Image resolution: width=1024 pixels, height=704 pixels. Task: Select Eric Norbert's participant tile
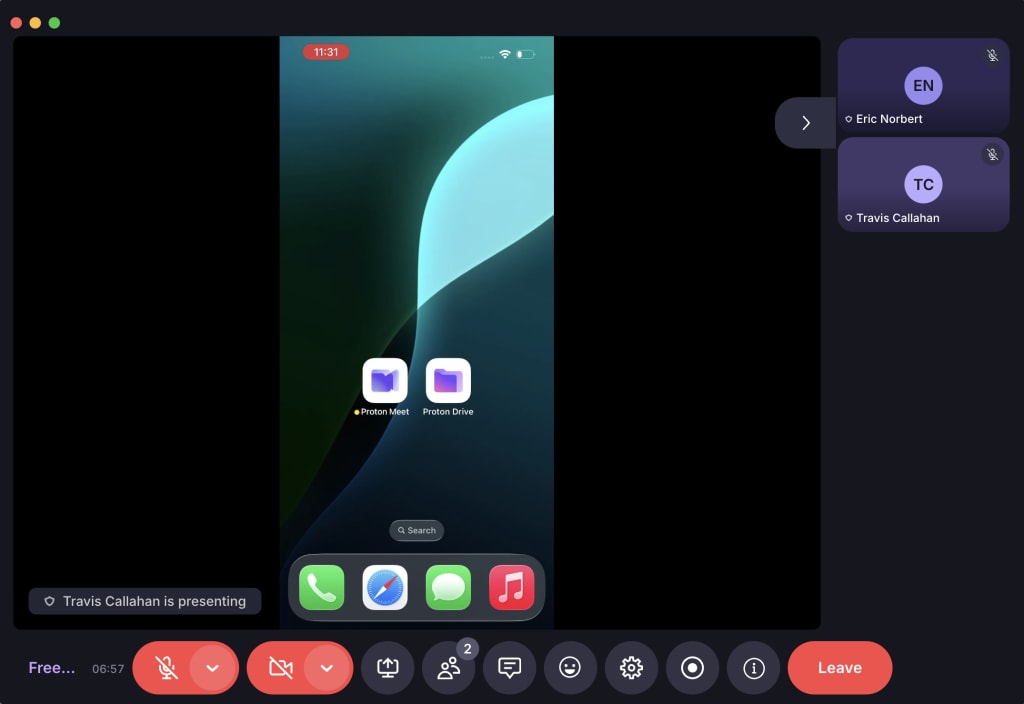pyautogui.click(x=923, y=85)
